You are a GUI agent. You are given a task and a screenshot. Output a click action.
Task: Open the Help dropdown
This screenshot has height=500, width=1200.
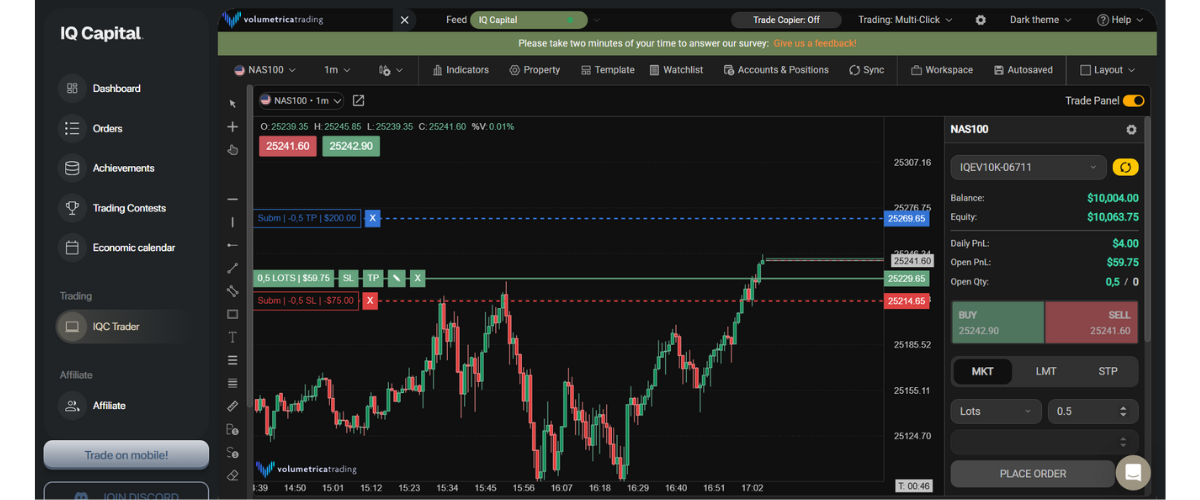[1119, 20]
